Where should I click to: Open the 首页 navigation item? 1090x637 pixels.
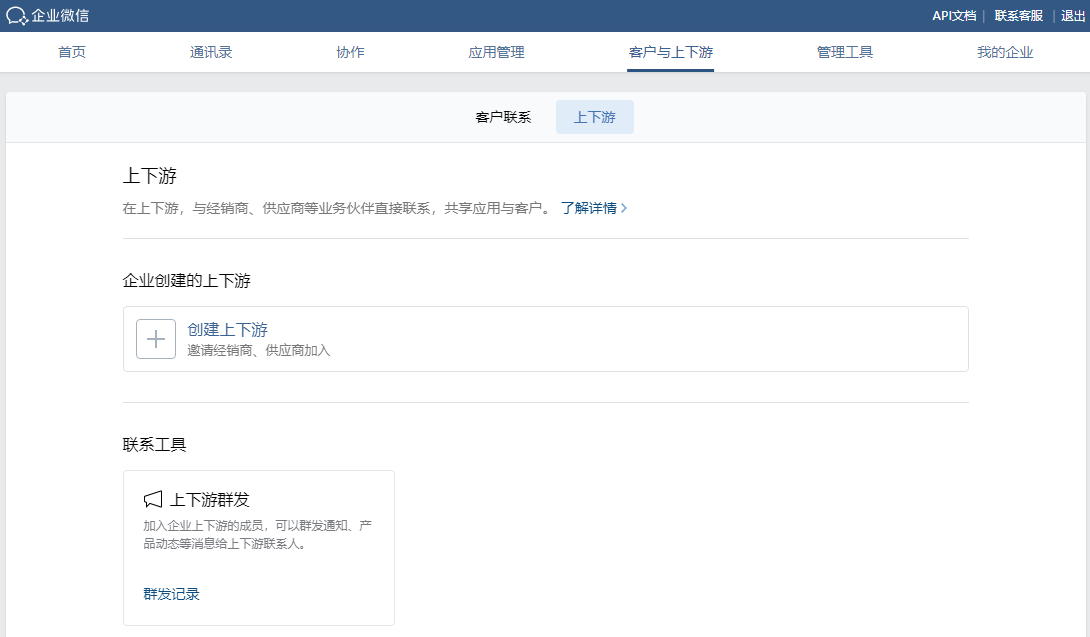click(x=71, y=52)
